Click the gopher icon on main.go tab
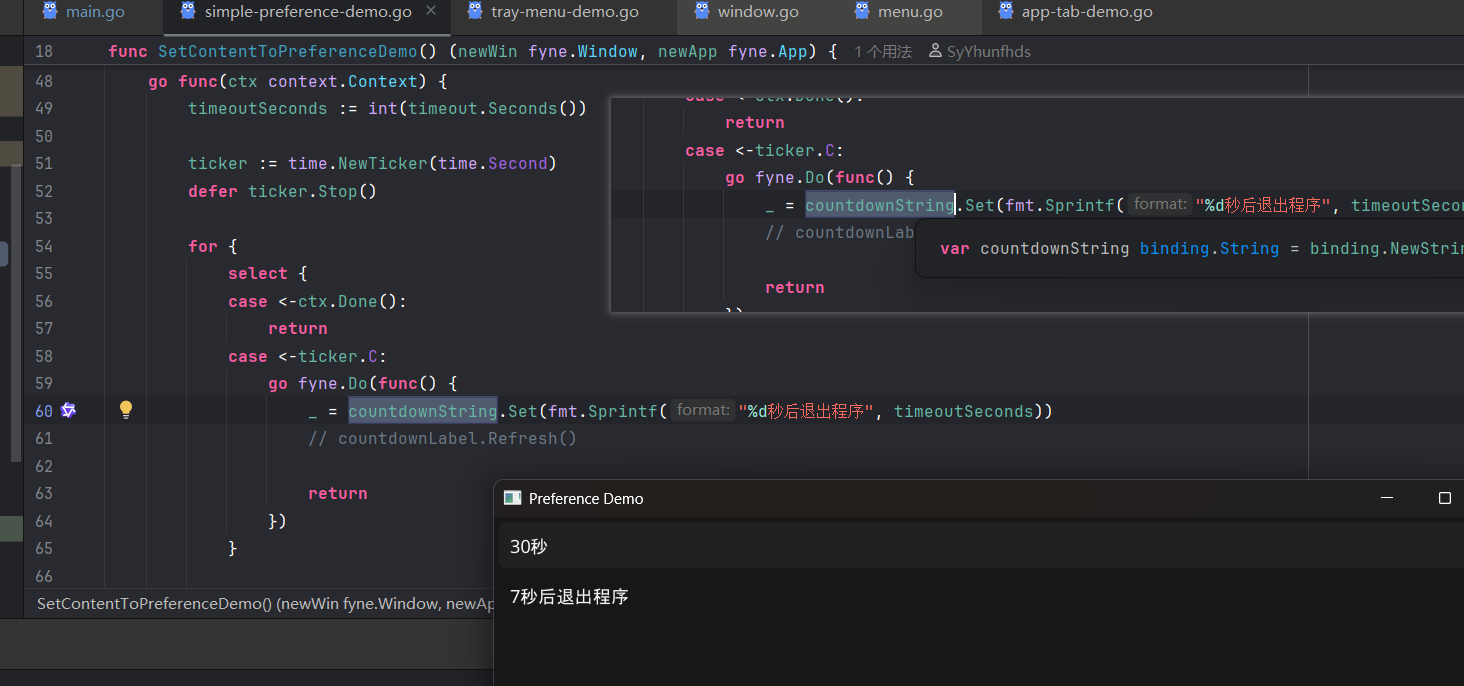Screen dimensions: 1464x686 (49, 12)
